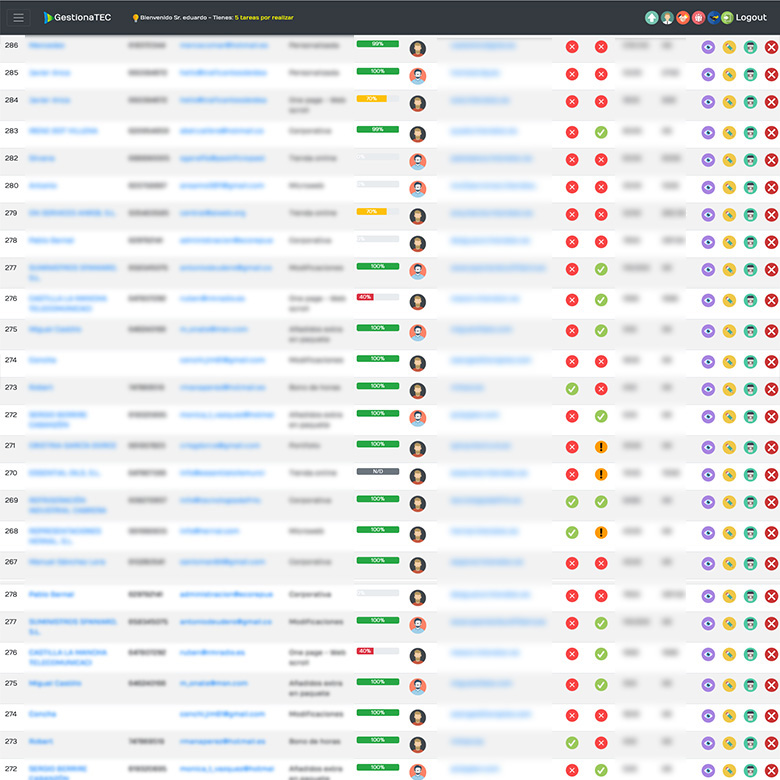Edit row 285 using the pencil icon
The image size is (780, 780).
click(x=729, y=74)
